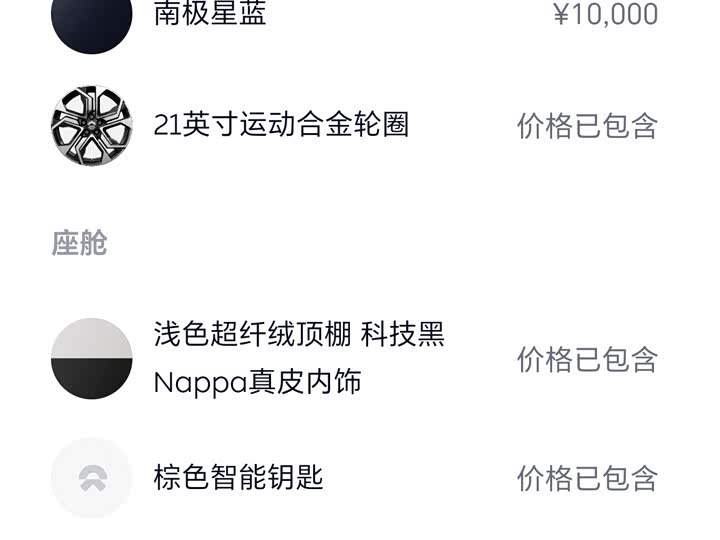
Task: Tap the 南极星蓝 color name label
Action: [210, 13]
